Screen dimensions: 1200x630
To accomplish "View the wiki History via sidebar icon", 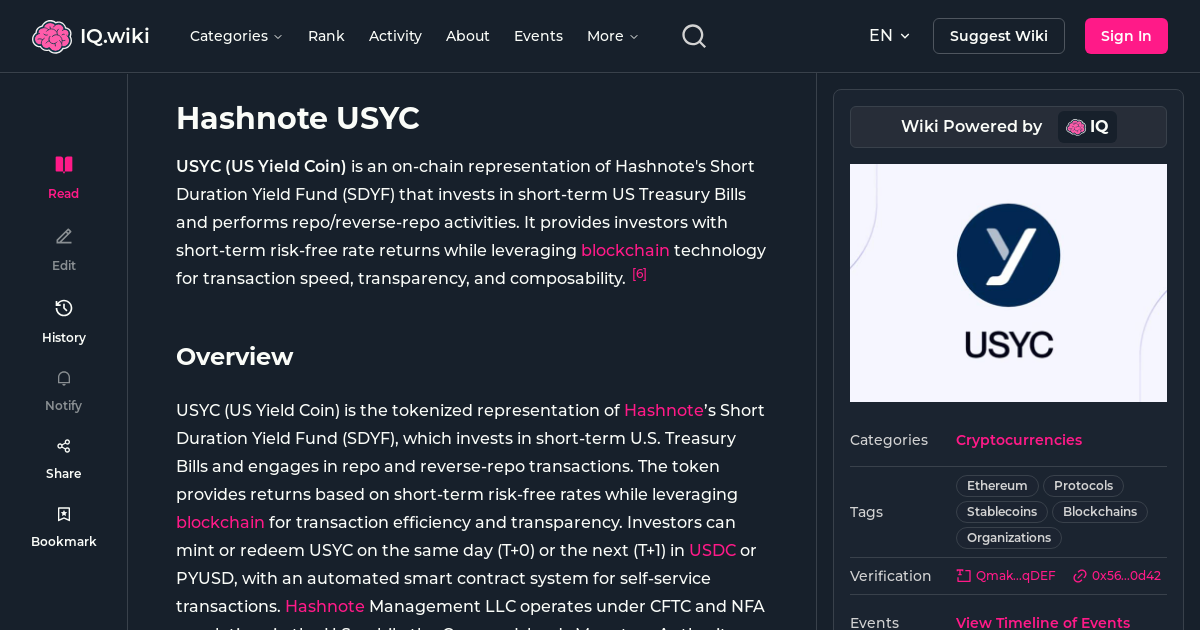I will pyautogui.click(x=63, y=320).
